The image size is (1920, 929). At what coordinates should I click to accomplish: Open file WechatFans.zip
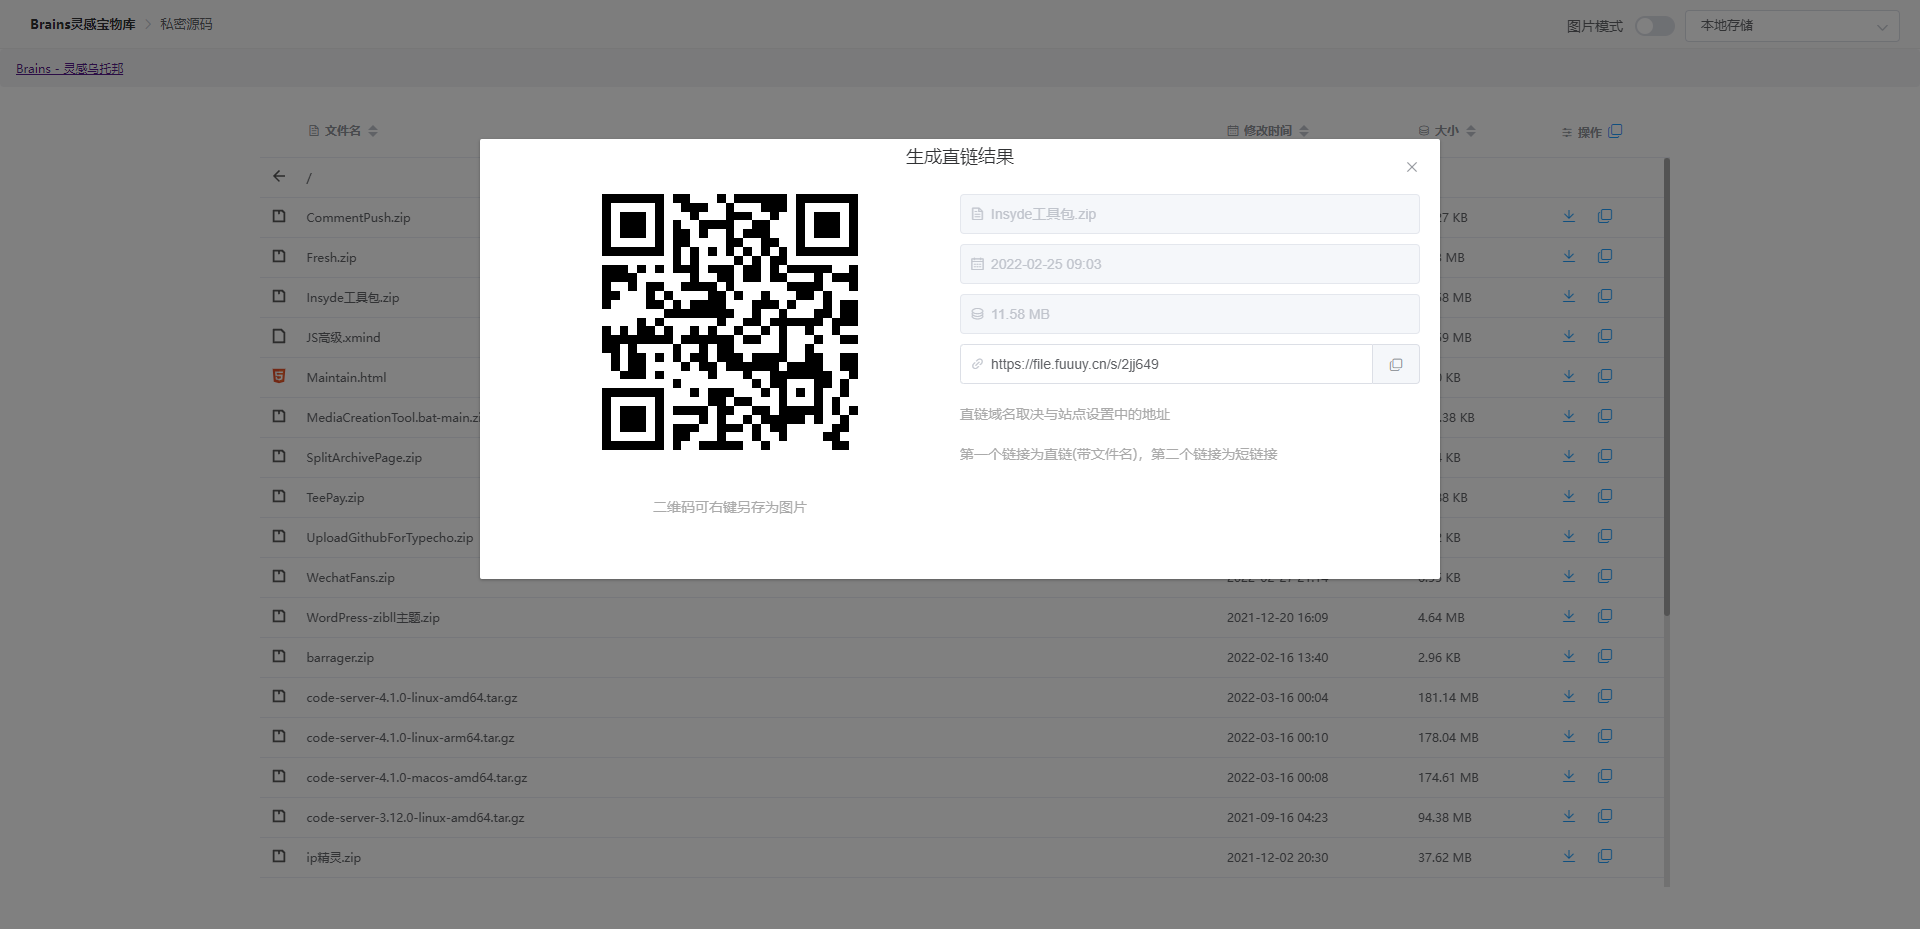(x=350, y=578)
